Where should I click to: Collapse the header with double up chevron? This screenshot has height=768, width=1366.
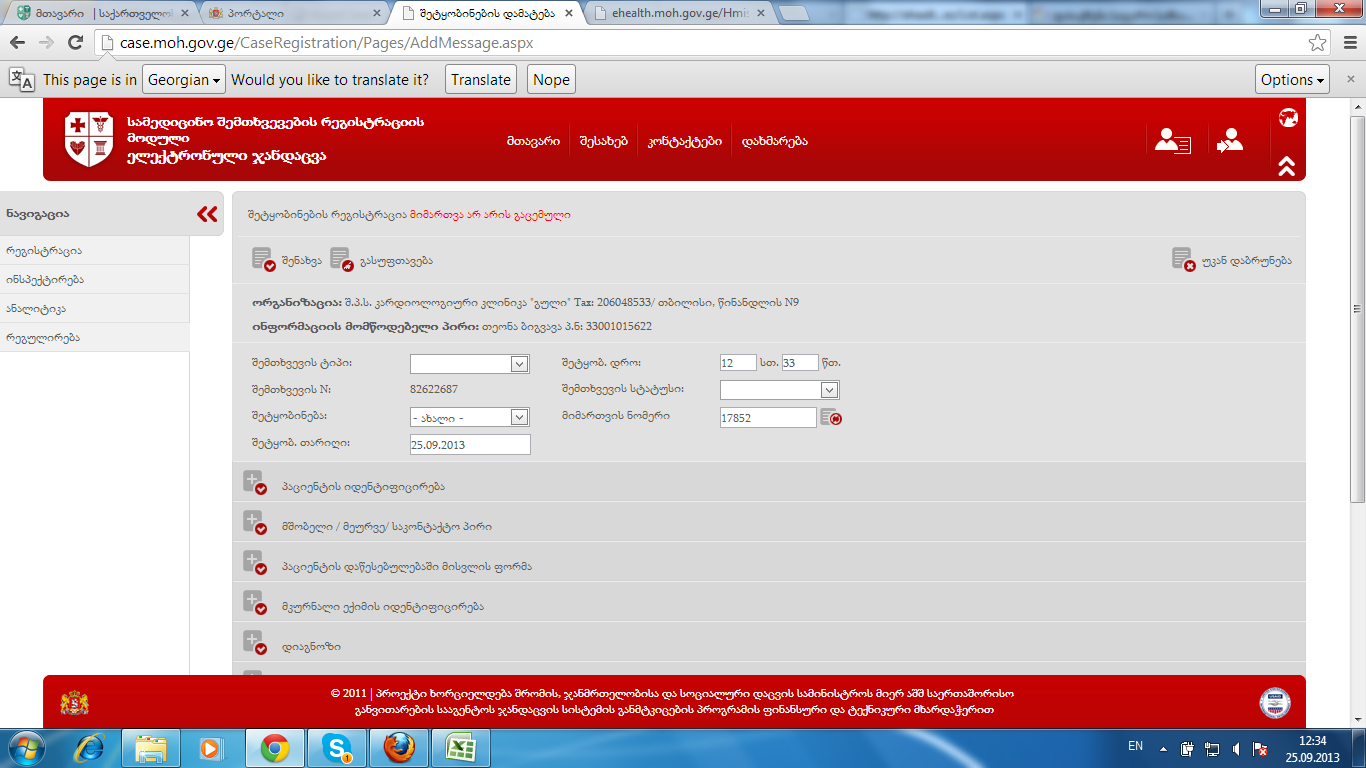pyautogui.click(x=1287, y=167)
